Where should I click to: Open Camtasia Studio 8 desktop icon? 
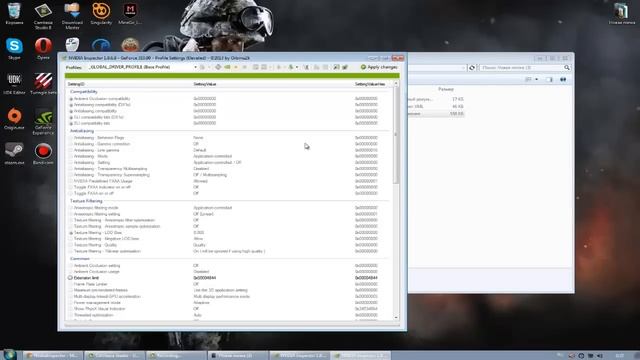tap(43, 16)
